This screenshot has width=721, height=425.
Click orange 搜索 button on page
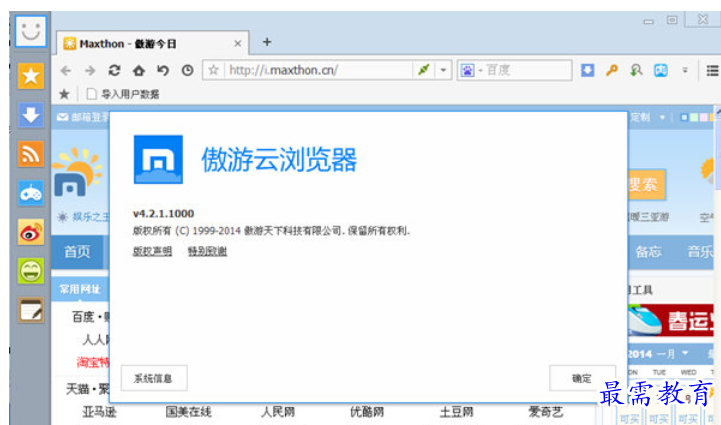point(646,185)
